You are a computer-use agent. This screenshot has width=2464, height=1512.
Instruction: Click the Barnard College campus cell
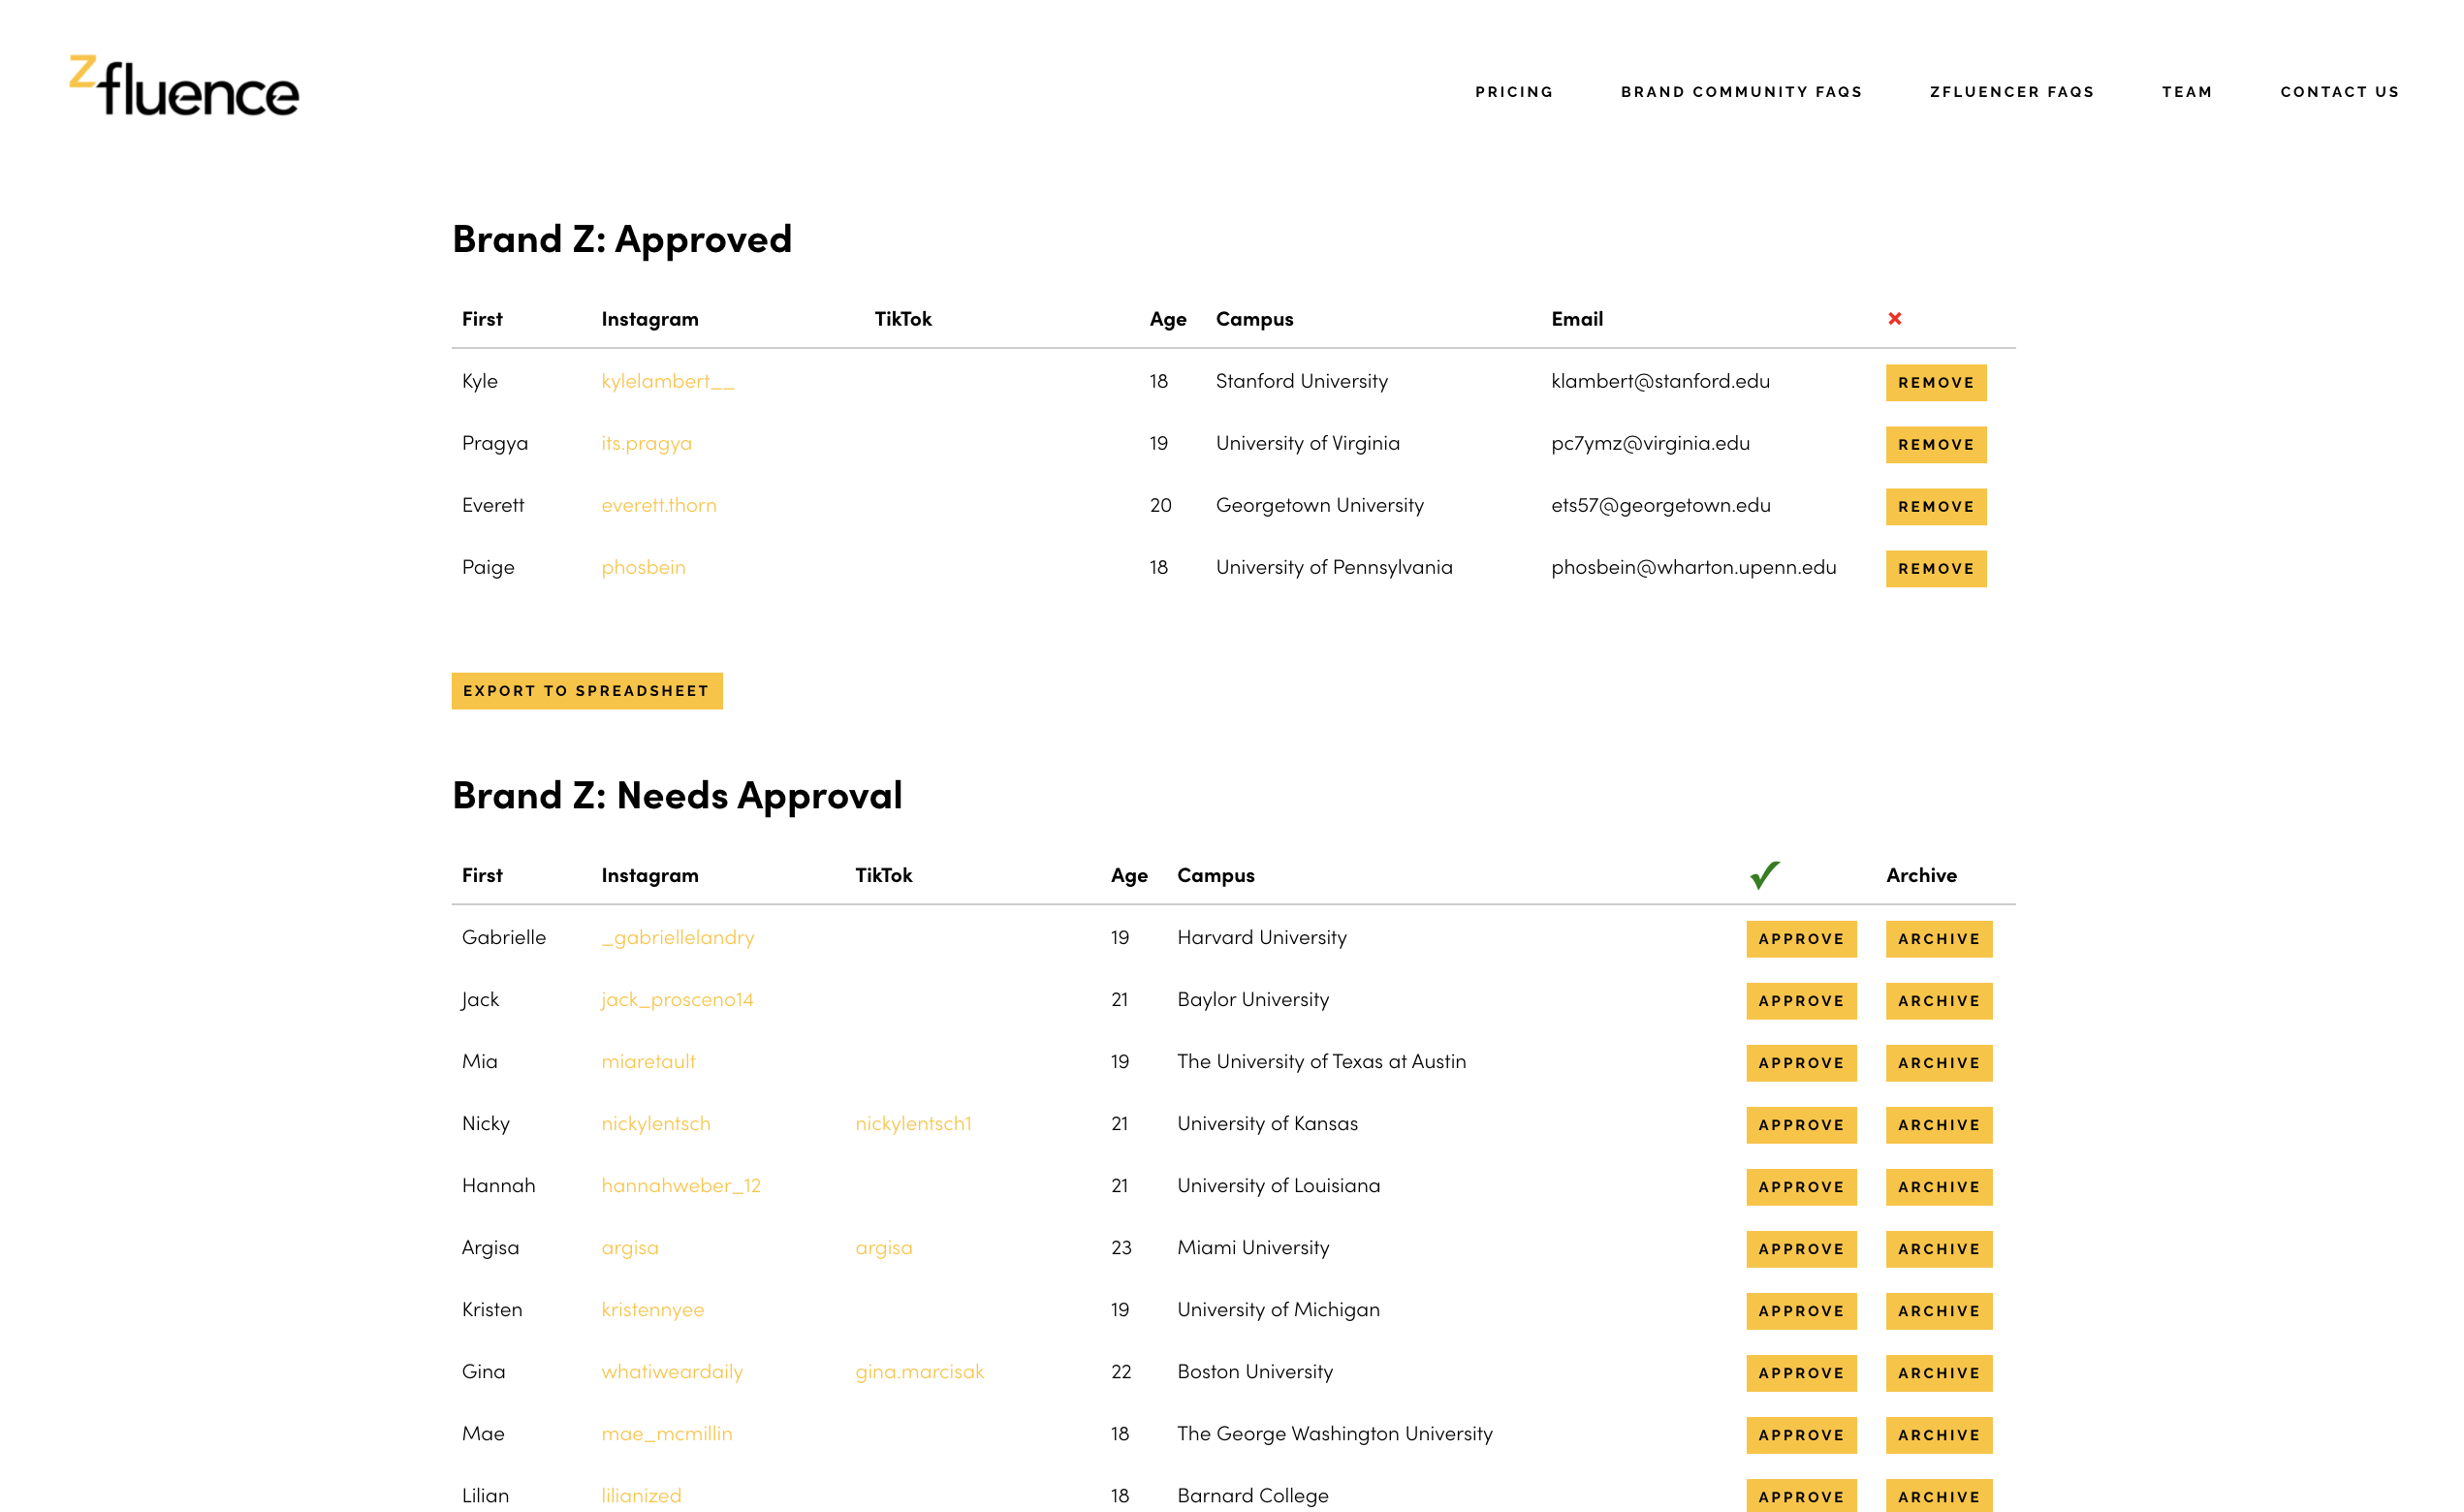1252,1495
